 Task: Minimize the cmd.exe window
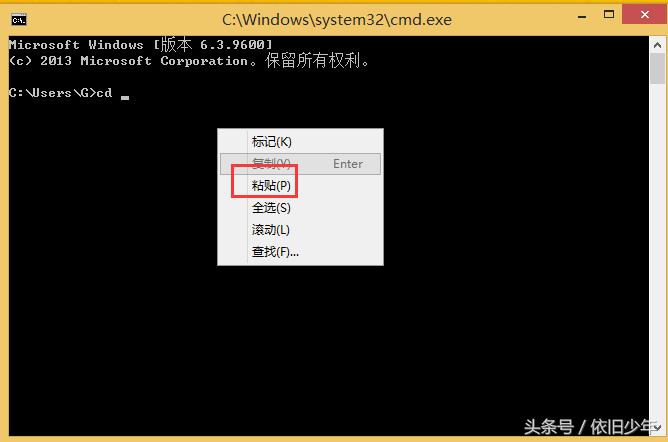pos(582,17)
